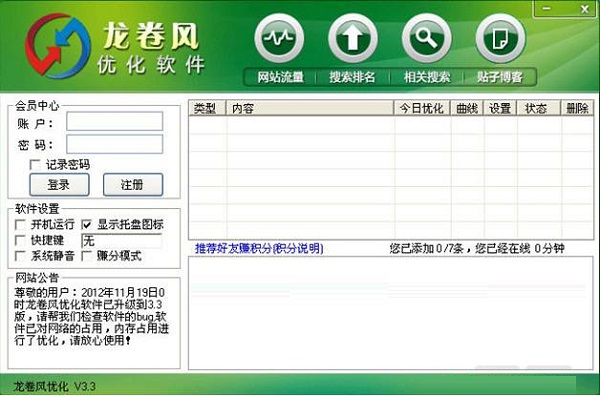Viewport: 600px width, 396px height.
Task: Click the 登录 button
Action: pyautogui.click(x=59, y=185)
